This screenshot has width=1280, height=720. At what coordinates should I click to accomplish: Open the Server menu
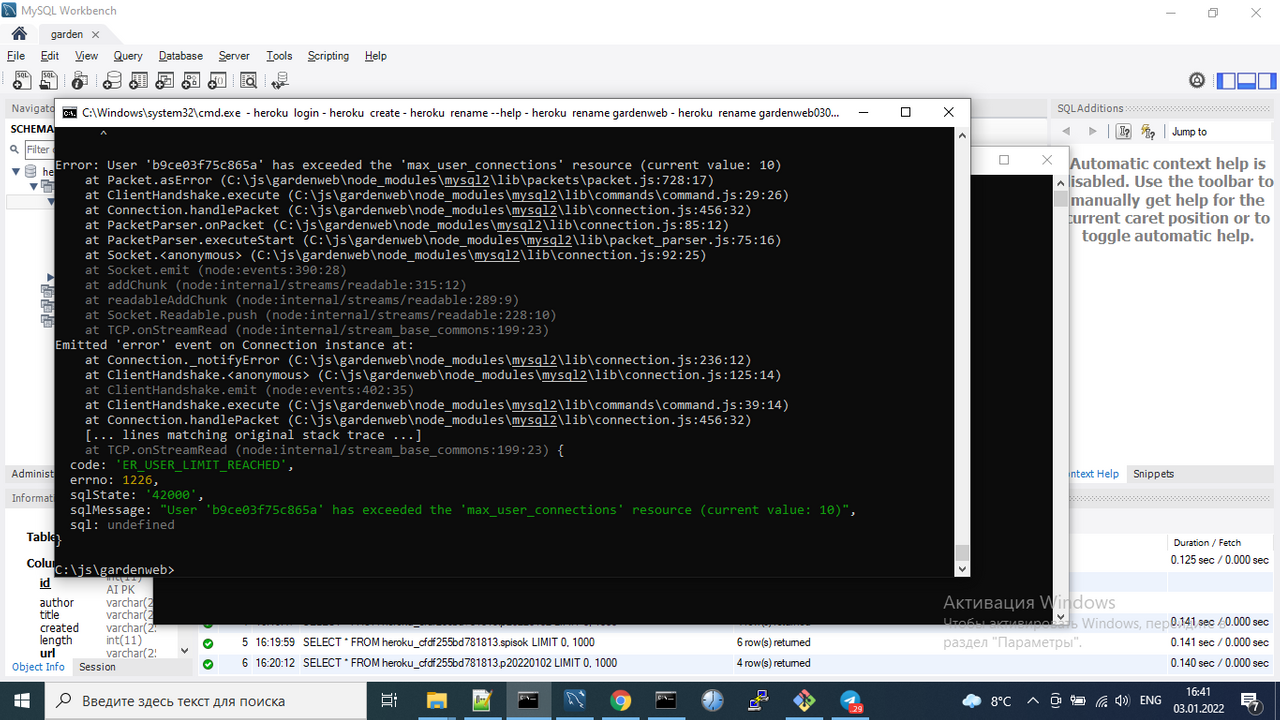tap(234, 56)
